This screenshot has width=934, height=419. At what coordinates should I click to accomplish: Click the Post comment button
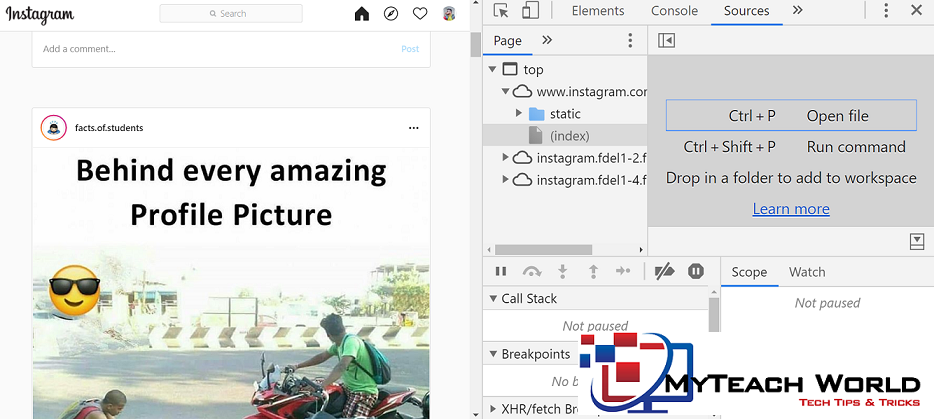pyautogui.click(x=410, y=49)
